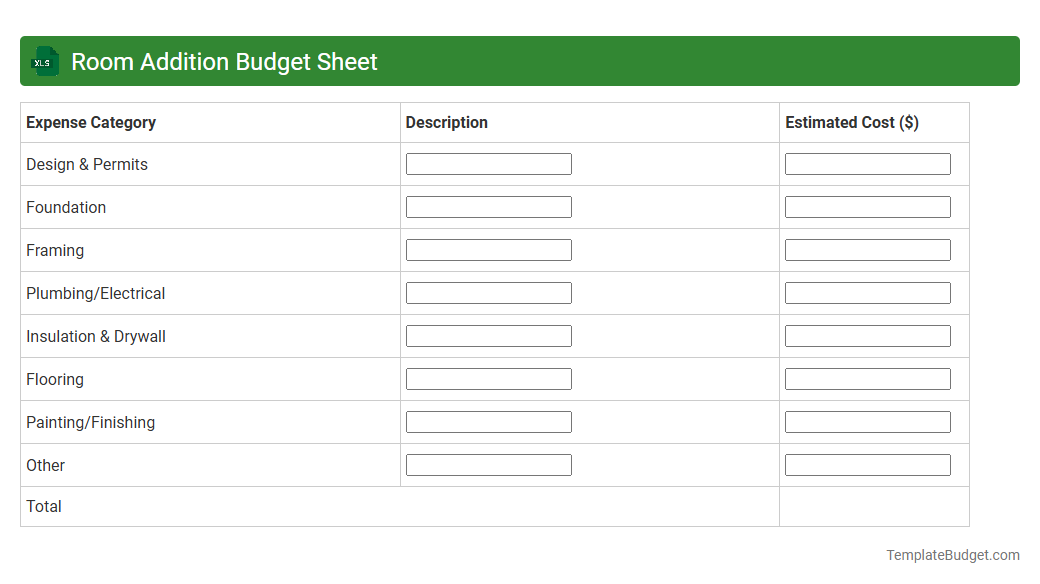Click the Design & Permits description field

pos(488,163)
